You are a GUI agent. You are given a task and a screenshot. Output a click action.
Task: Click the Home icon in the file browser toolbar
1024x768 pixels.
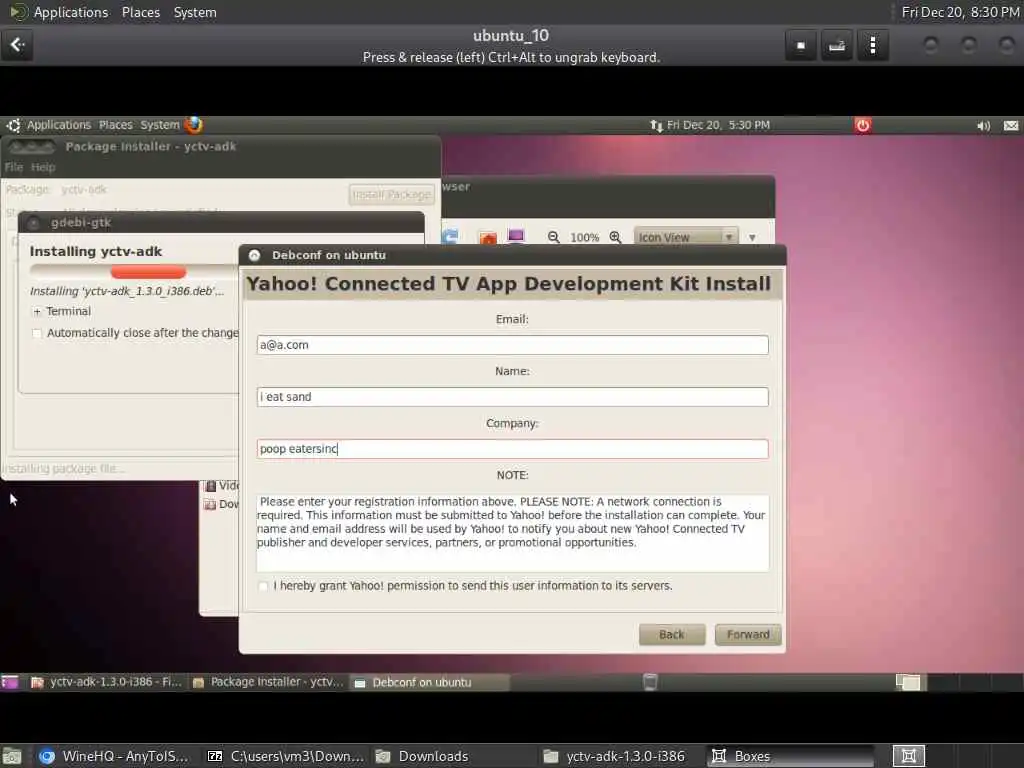coord(488,237)
